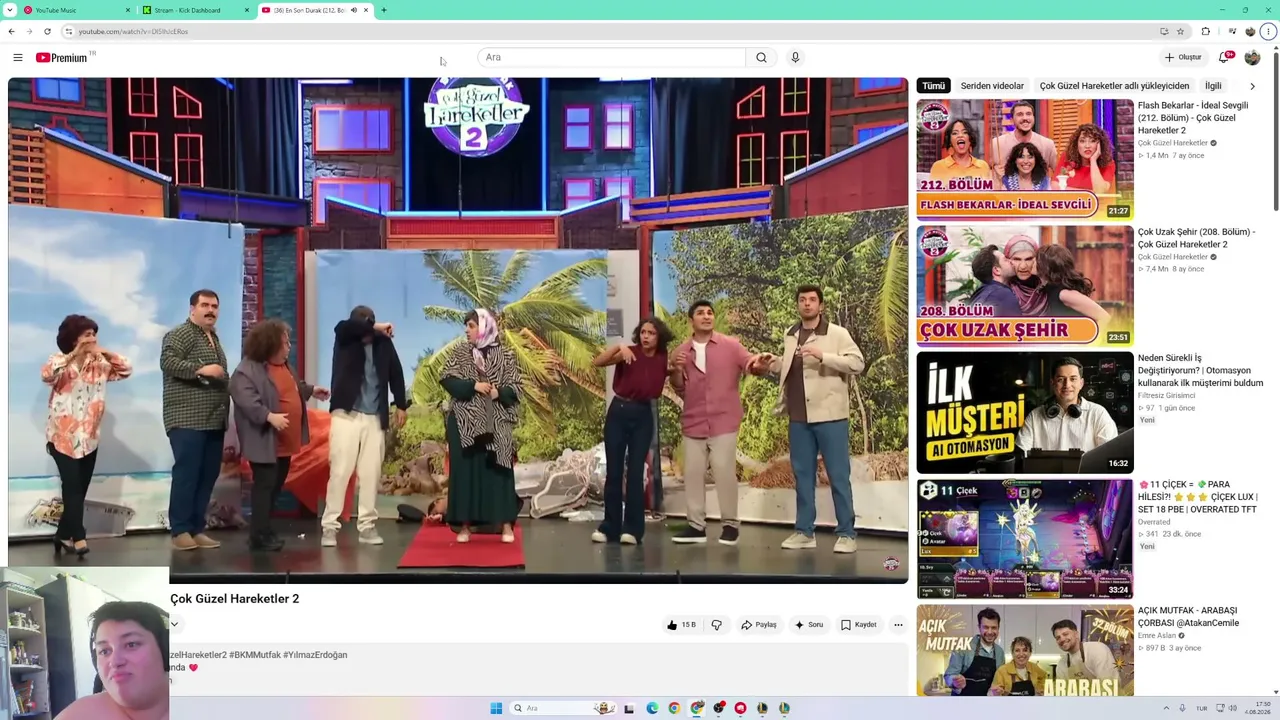Open the Chrome profile avatar
Screen dimensions: 1280x720
(1250, 31)
